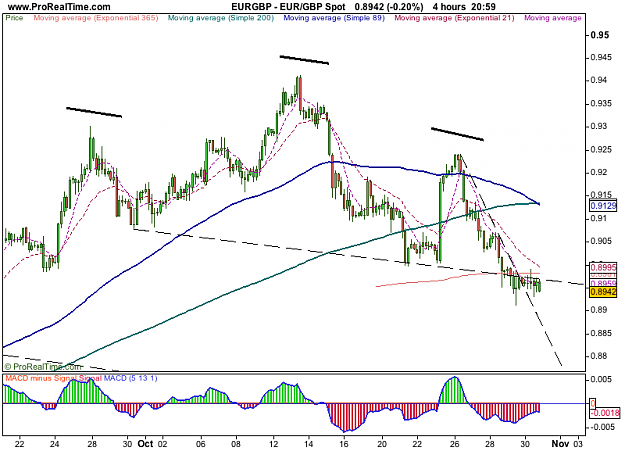
Task: Click the yellow 0.8942 current price tag
Action: (603, 292)
